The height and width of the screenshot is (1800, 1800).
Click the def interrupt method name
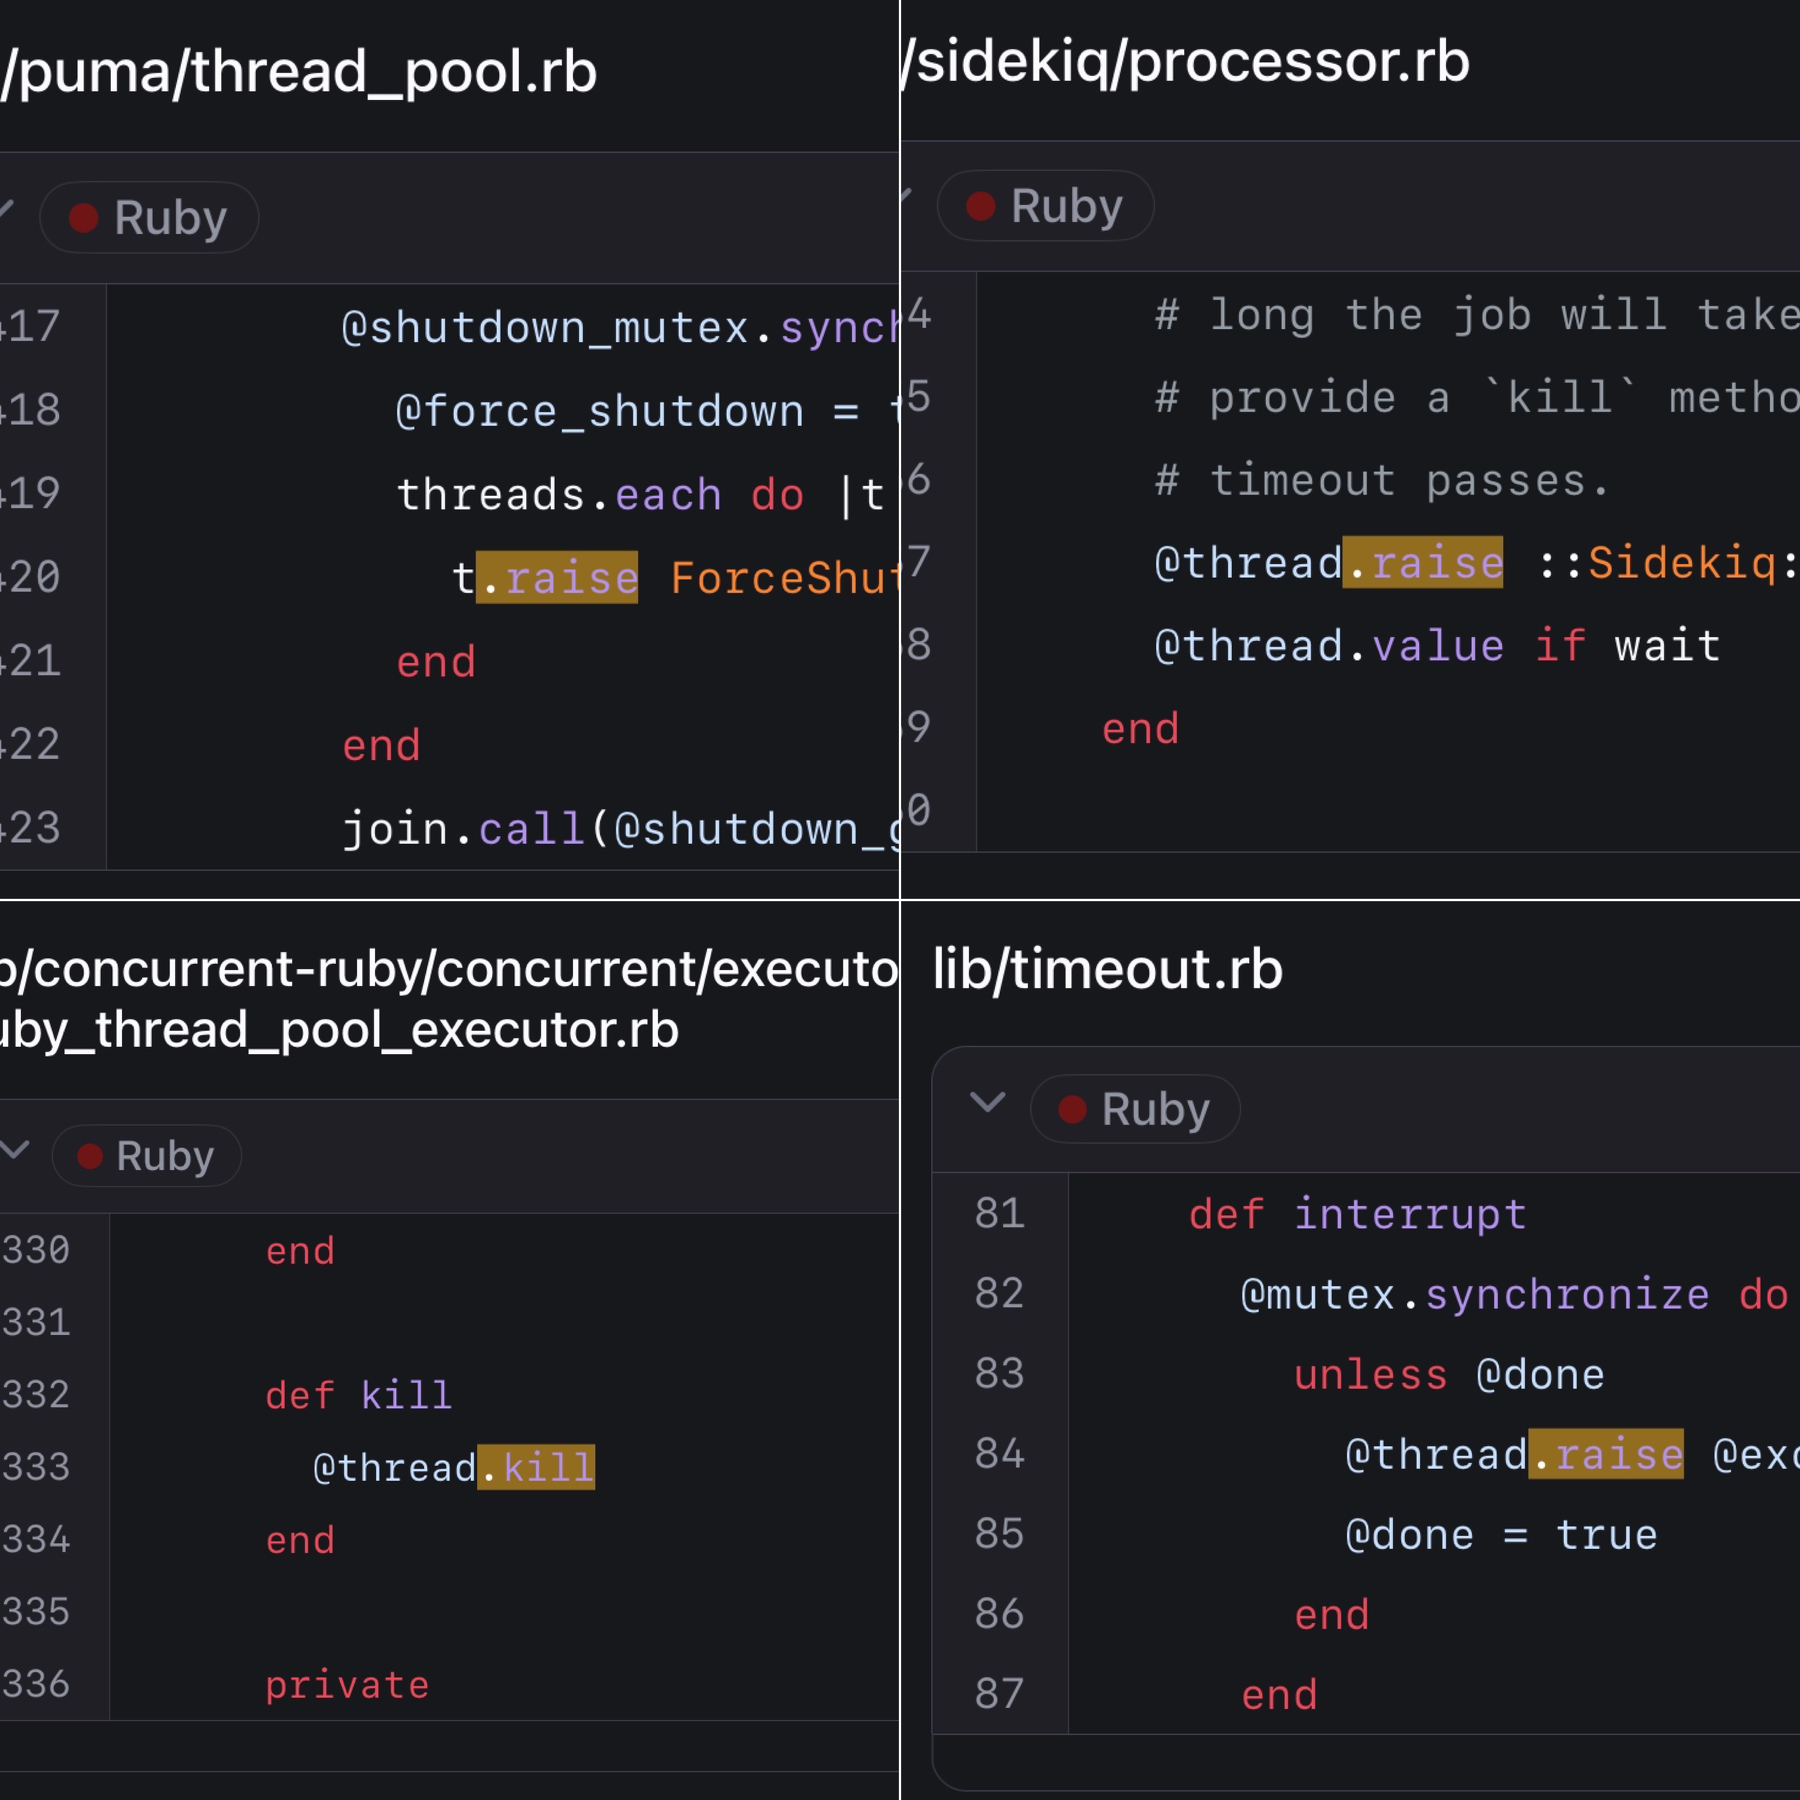coord(1410,1214)
